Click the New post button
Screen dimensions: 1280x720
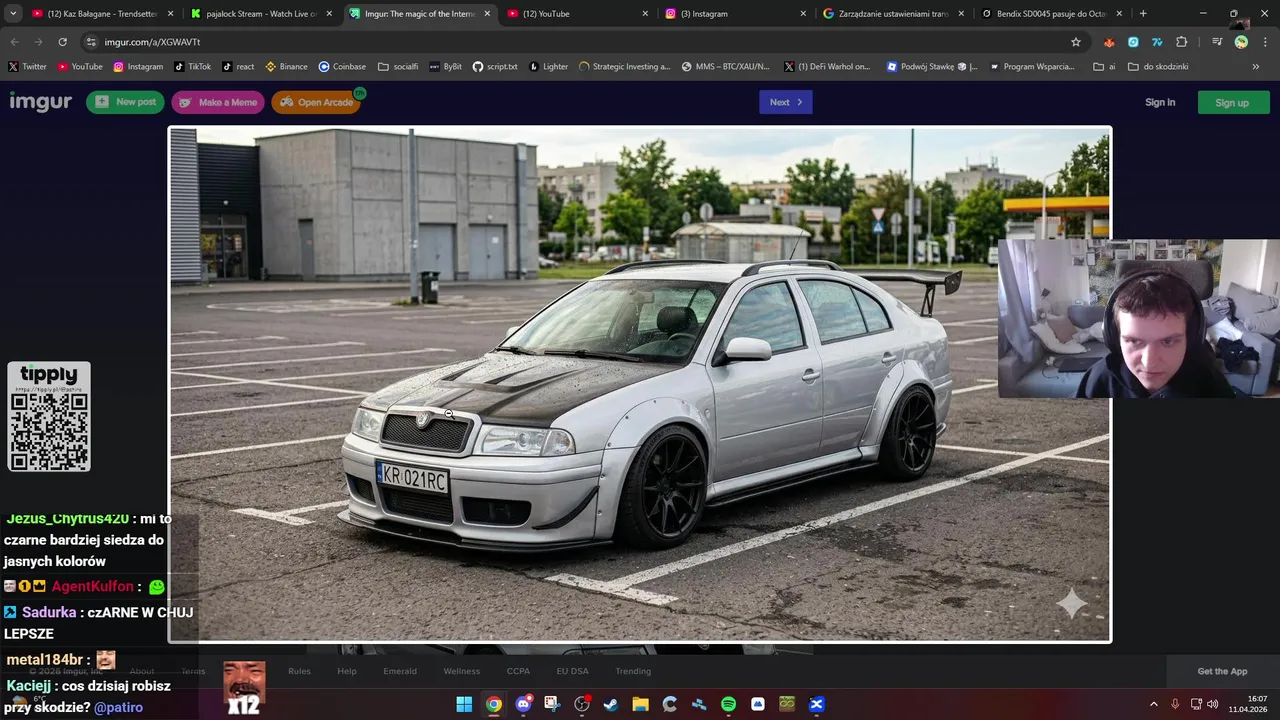point(125,102)
